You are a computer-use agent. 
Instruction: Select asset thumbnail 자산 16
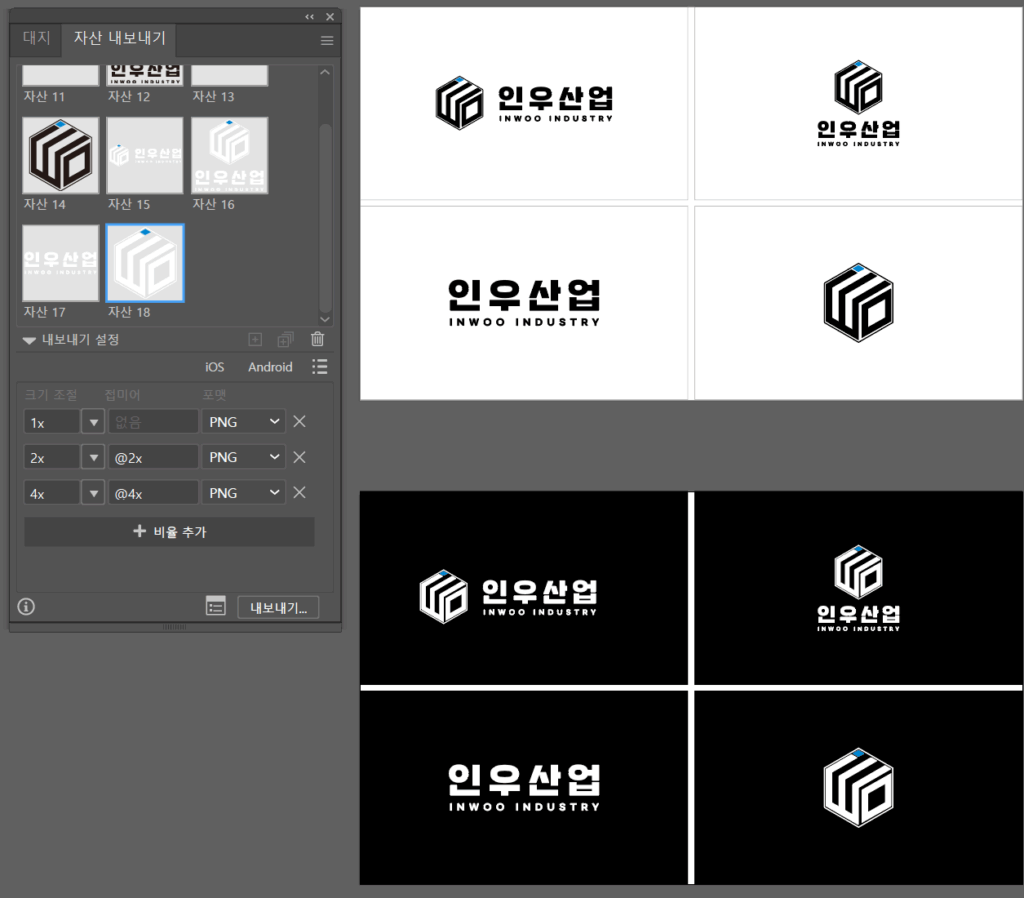229,155
